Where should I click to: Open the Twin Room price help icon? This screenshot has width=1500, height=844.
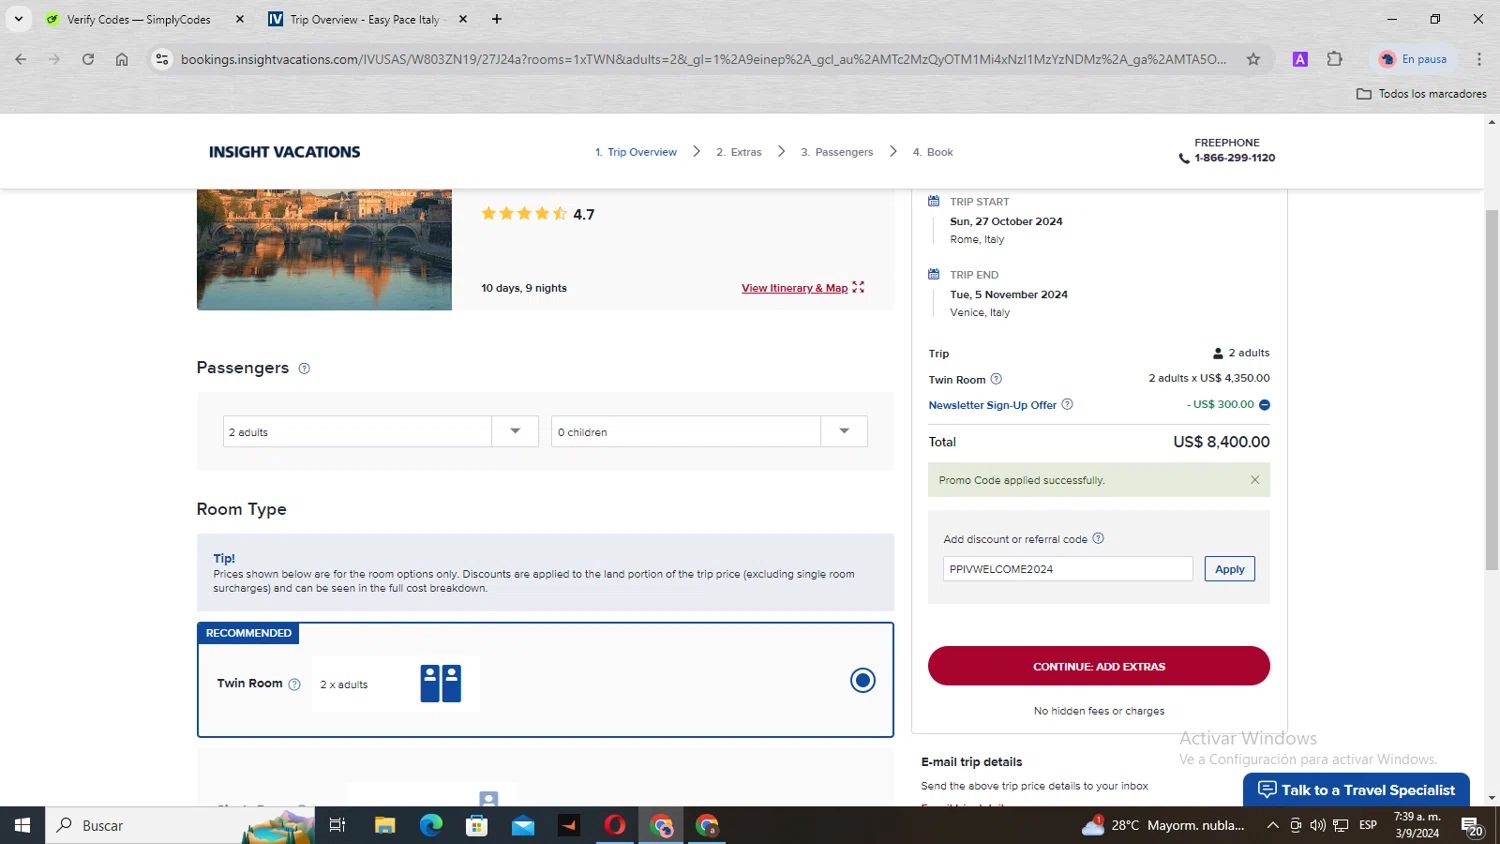coord(996,379)
